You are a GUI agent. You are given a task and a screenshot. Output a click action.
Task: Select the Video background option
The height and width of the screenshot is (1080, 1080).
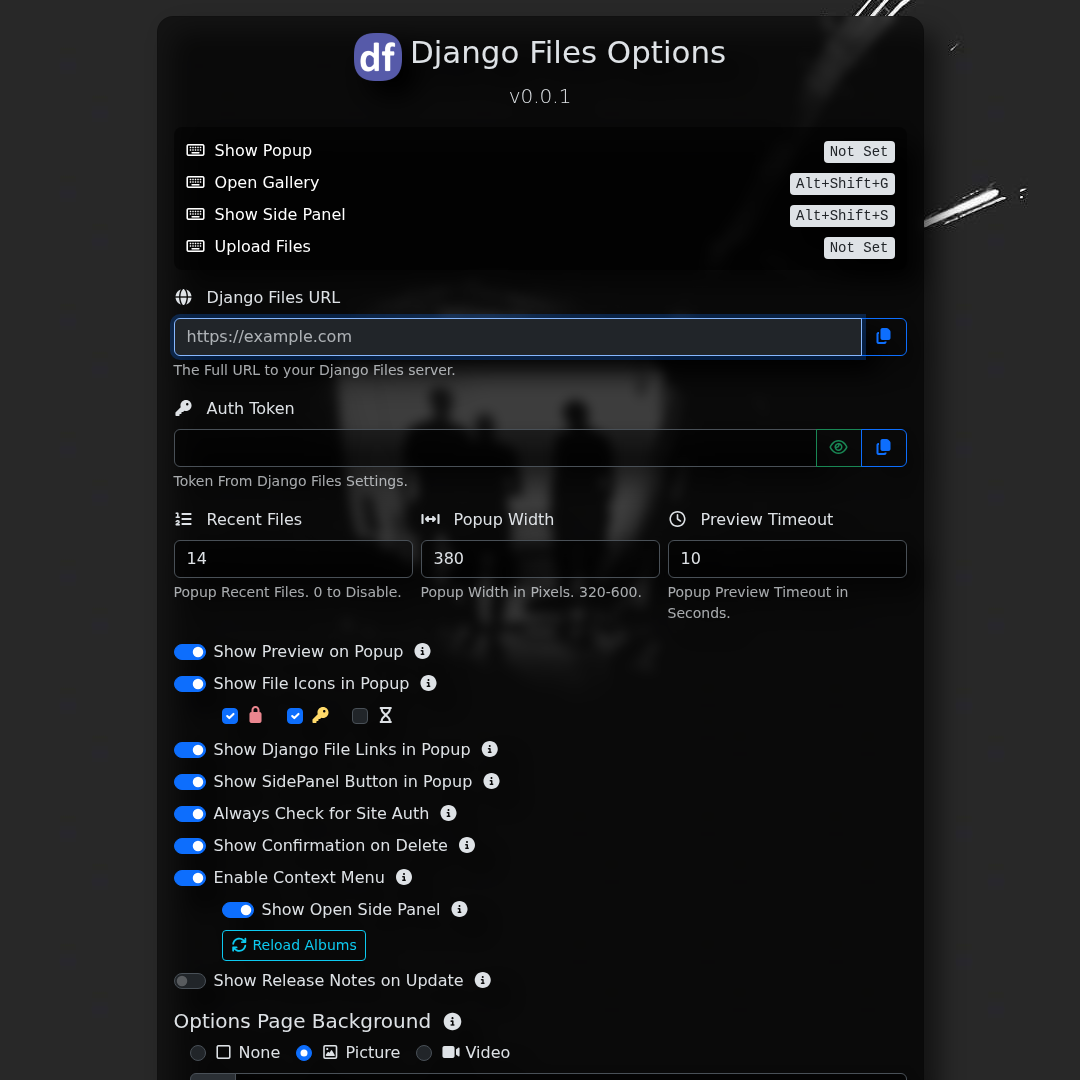pyautogui.click(x=424, y=1053)
